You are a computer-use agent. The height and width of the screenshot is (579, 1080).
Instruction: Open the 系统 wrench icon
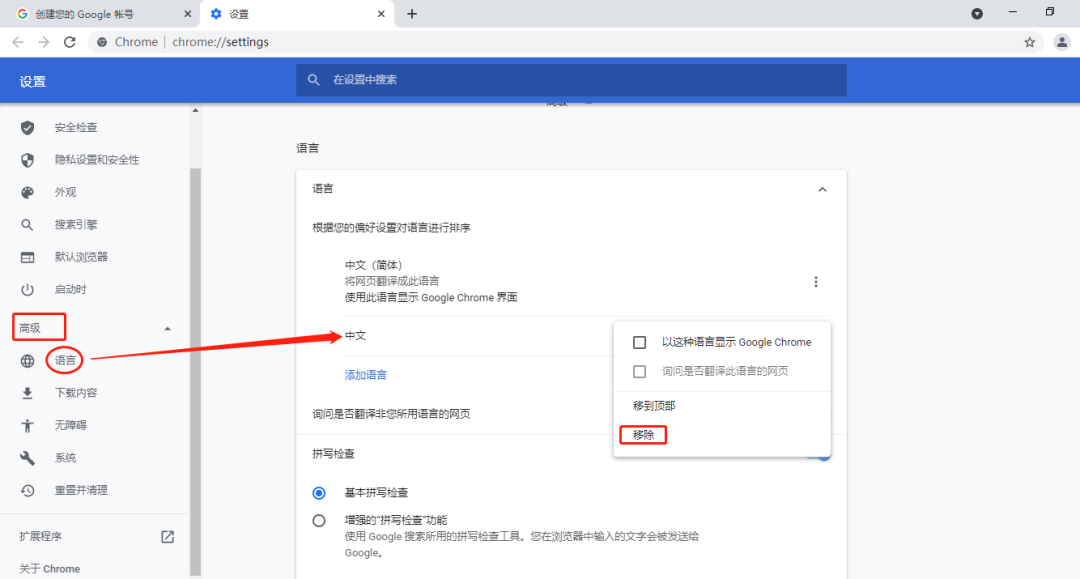point(27,457)
